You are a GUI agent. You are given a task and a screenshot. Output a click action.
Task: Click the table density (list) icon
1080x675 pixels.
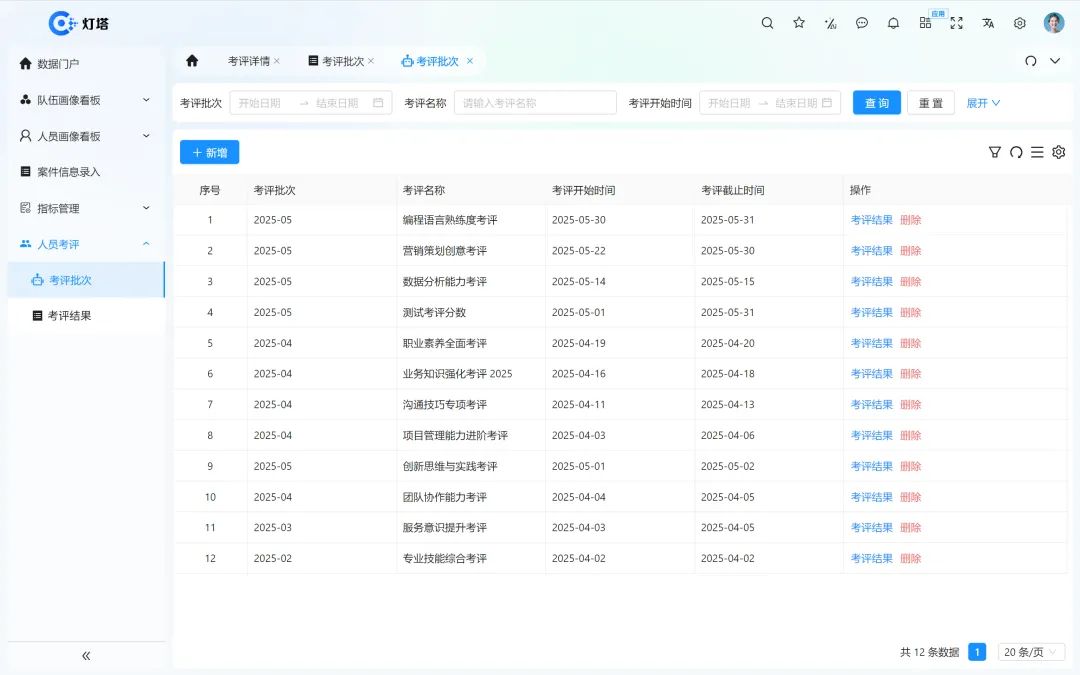pos(1037,152)
